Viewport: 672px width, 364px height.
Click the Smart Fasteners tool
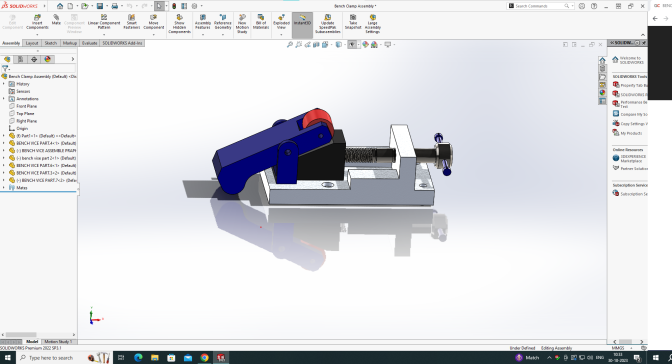[132, 22]
